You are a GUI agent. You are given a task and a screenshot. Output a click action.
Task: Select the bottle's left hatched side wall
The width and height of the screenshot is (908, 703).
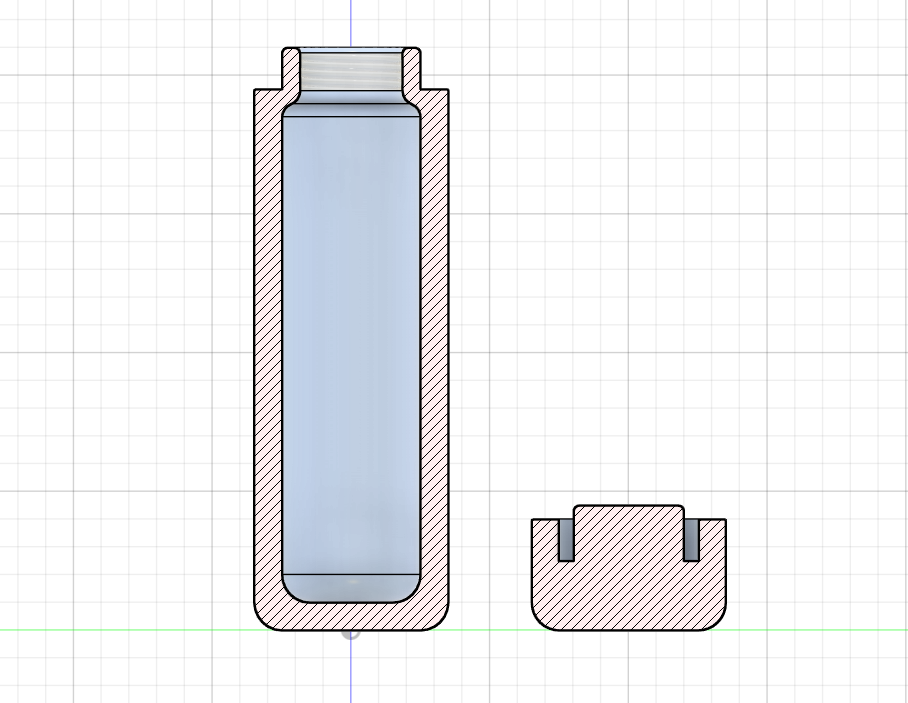(x=268, y=350)
